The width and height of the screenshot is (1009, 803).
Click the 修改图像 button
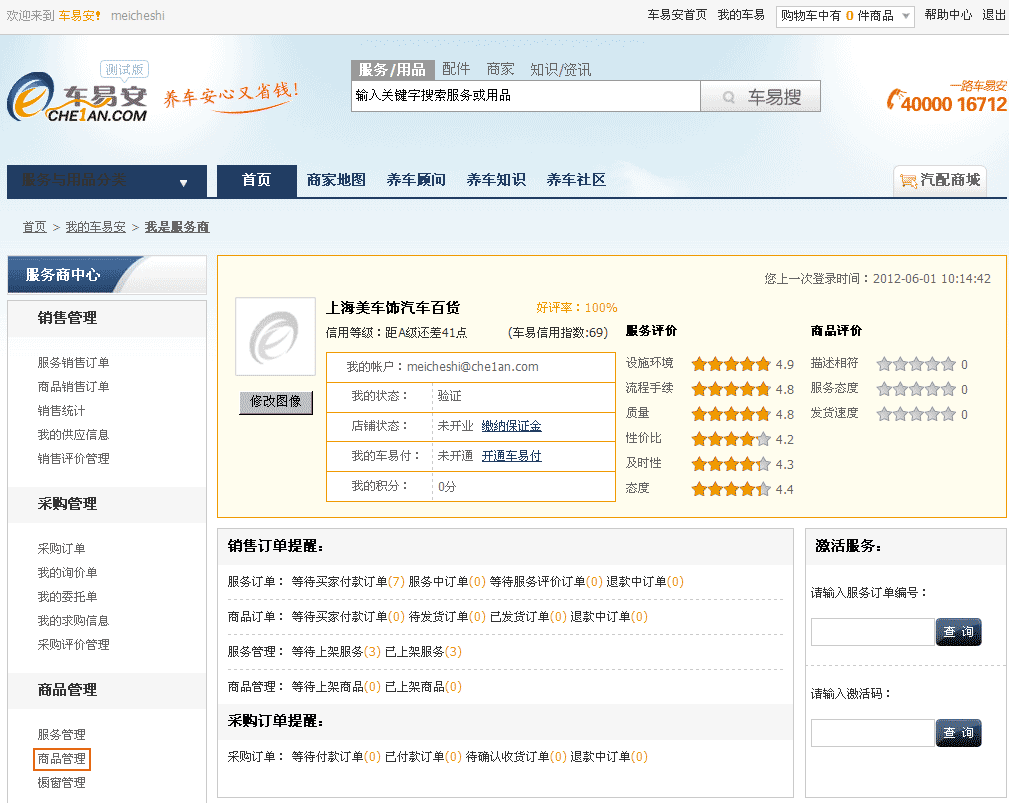[276, 402]
